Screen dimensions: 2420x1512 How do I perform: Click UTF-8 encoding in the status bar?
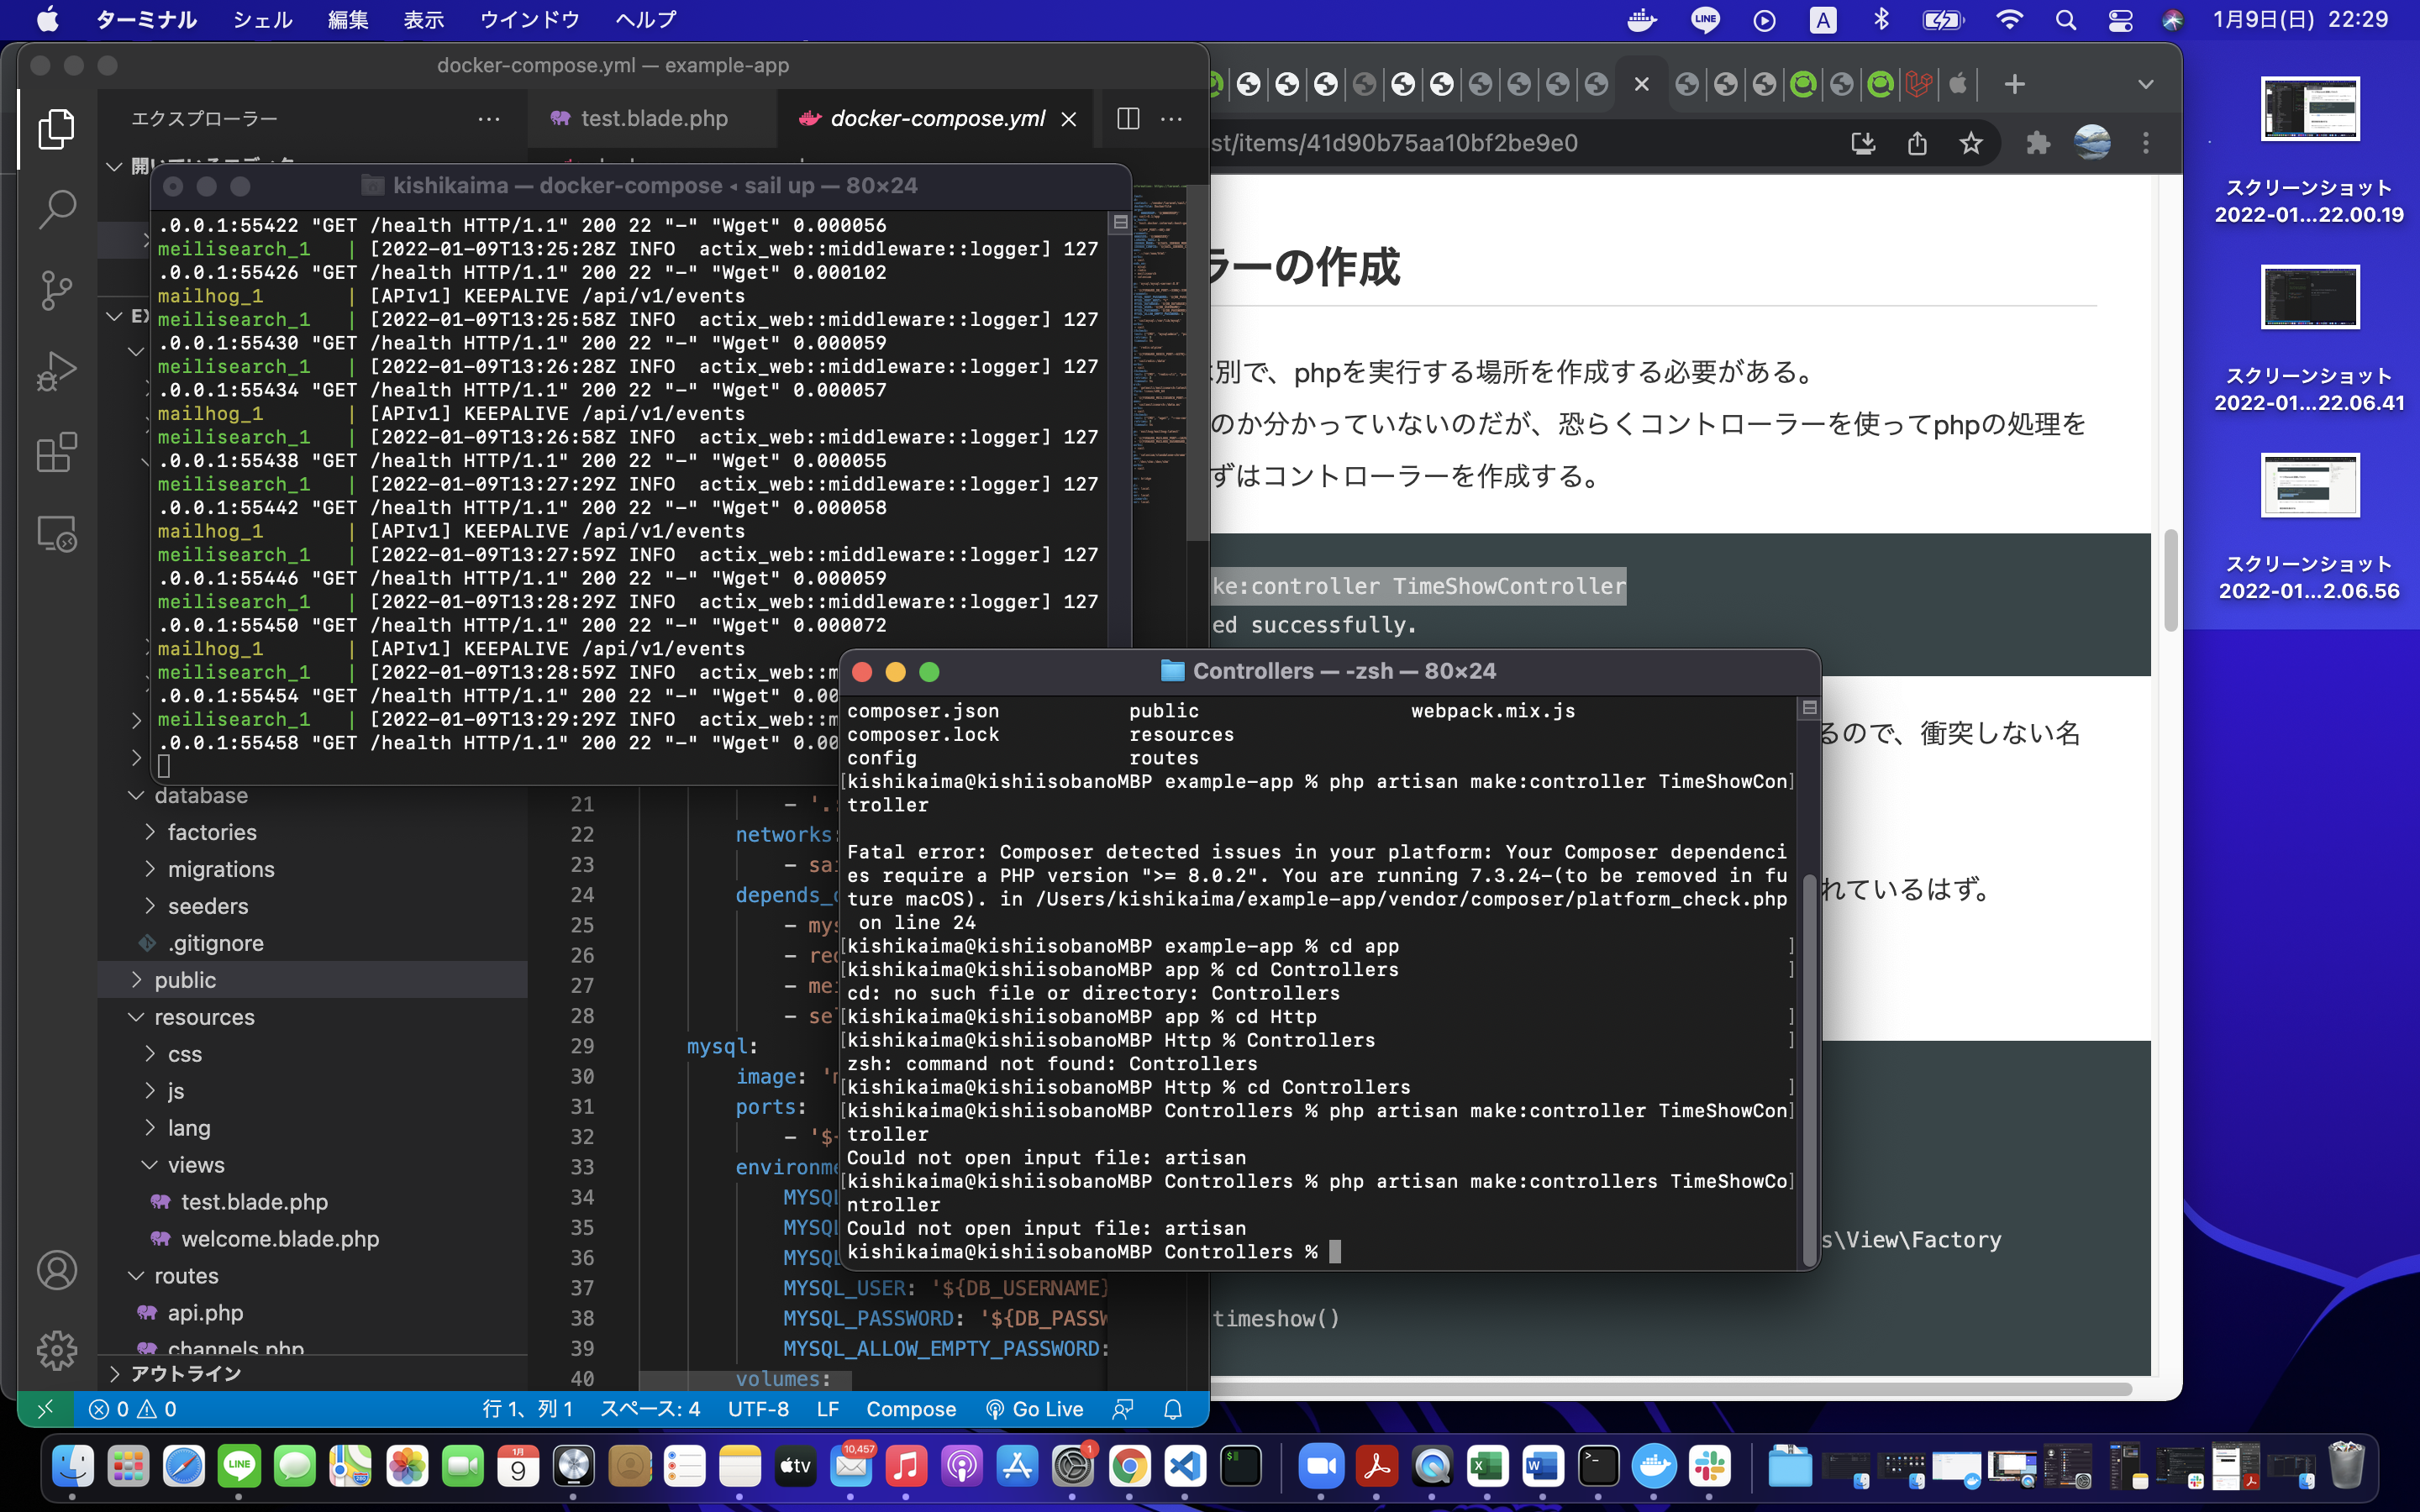tap(758, 1408)
